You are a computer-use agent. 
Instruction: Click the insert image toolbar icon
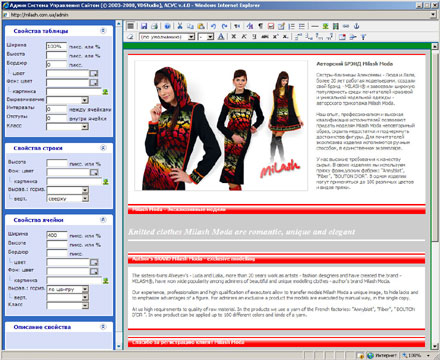tap(325, 26)
